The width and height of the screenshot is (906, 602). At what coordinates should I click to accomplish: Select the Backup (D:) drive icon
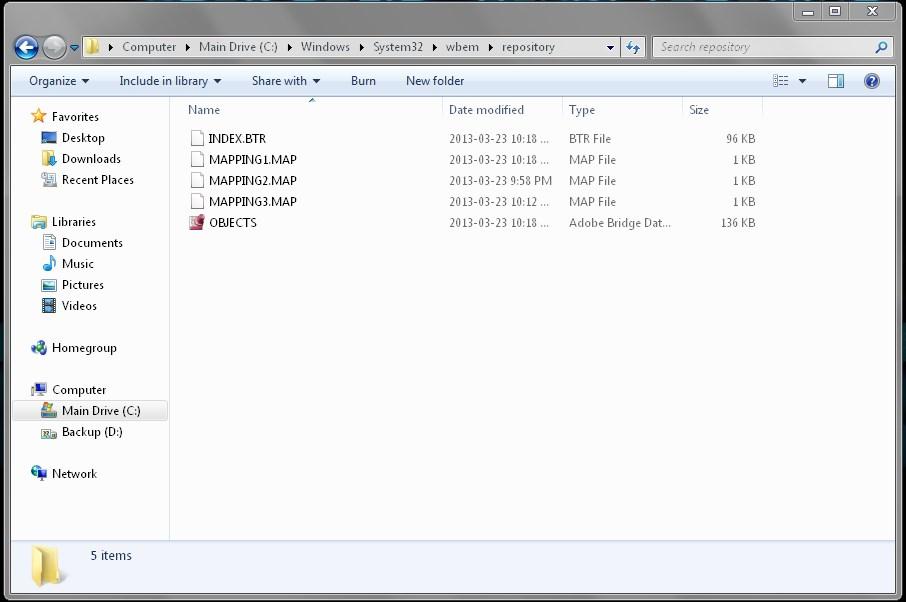point(48,432)
